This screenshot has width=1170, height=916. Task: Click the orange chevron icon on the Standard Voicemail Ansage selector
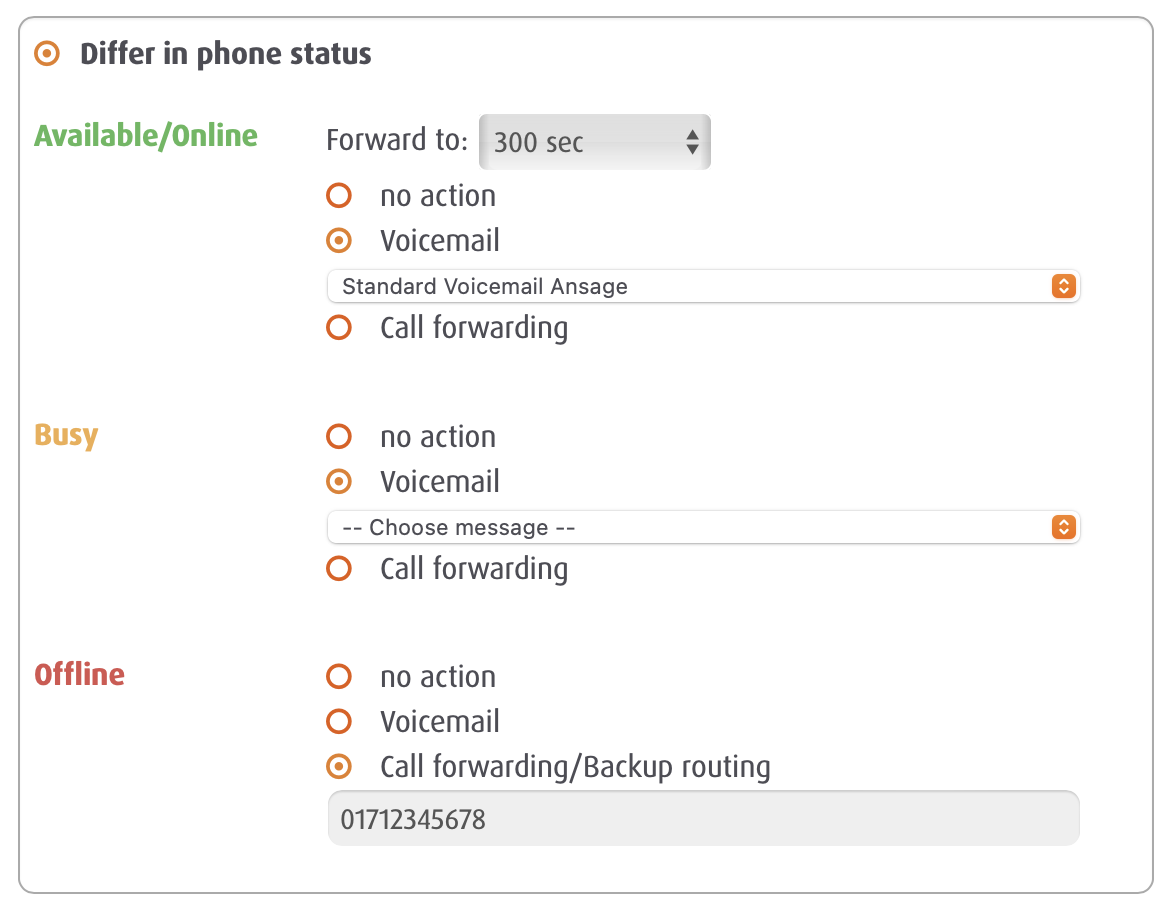pyautogui.click(x=1063, y=286)
